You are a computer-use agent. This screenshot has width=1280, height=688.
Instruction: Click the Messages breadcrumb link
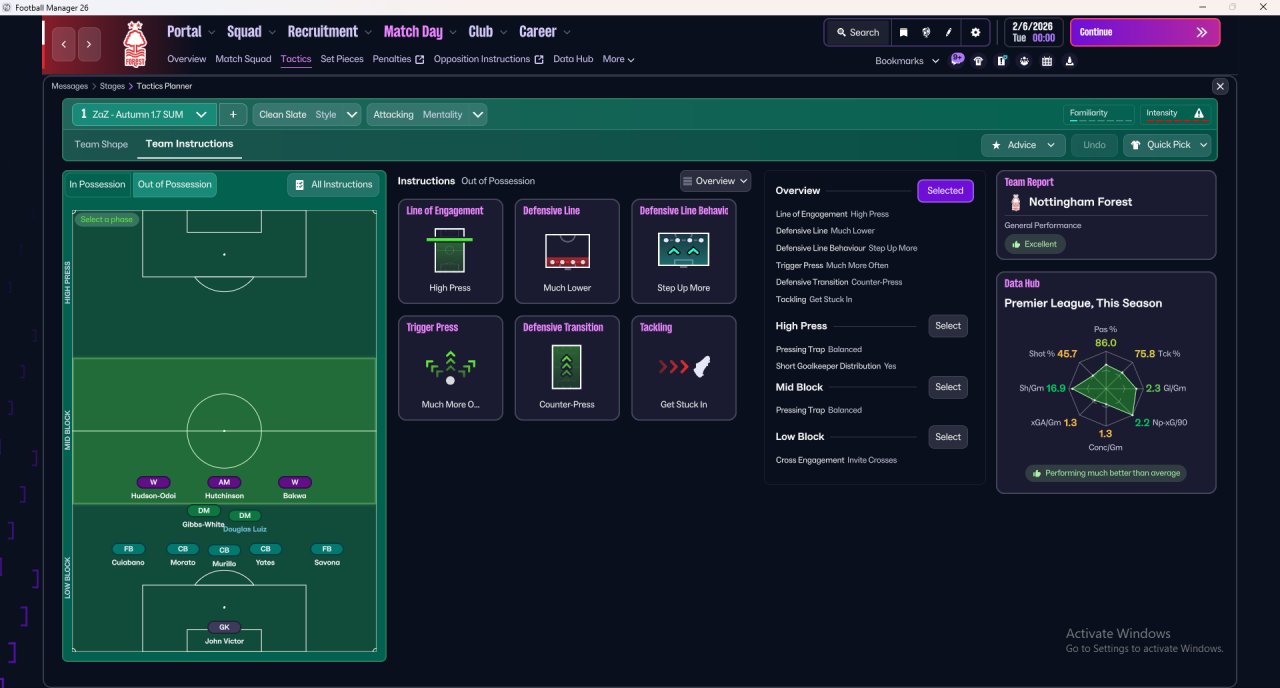70,87
